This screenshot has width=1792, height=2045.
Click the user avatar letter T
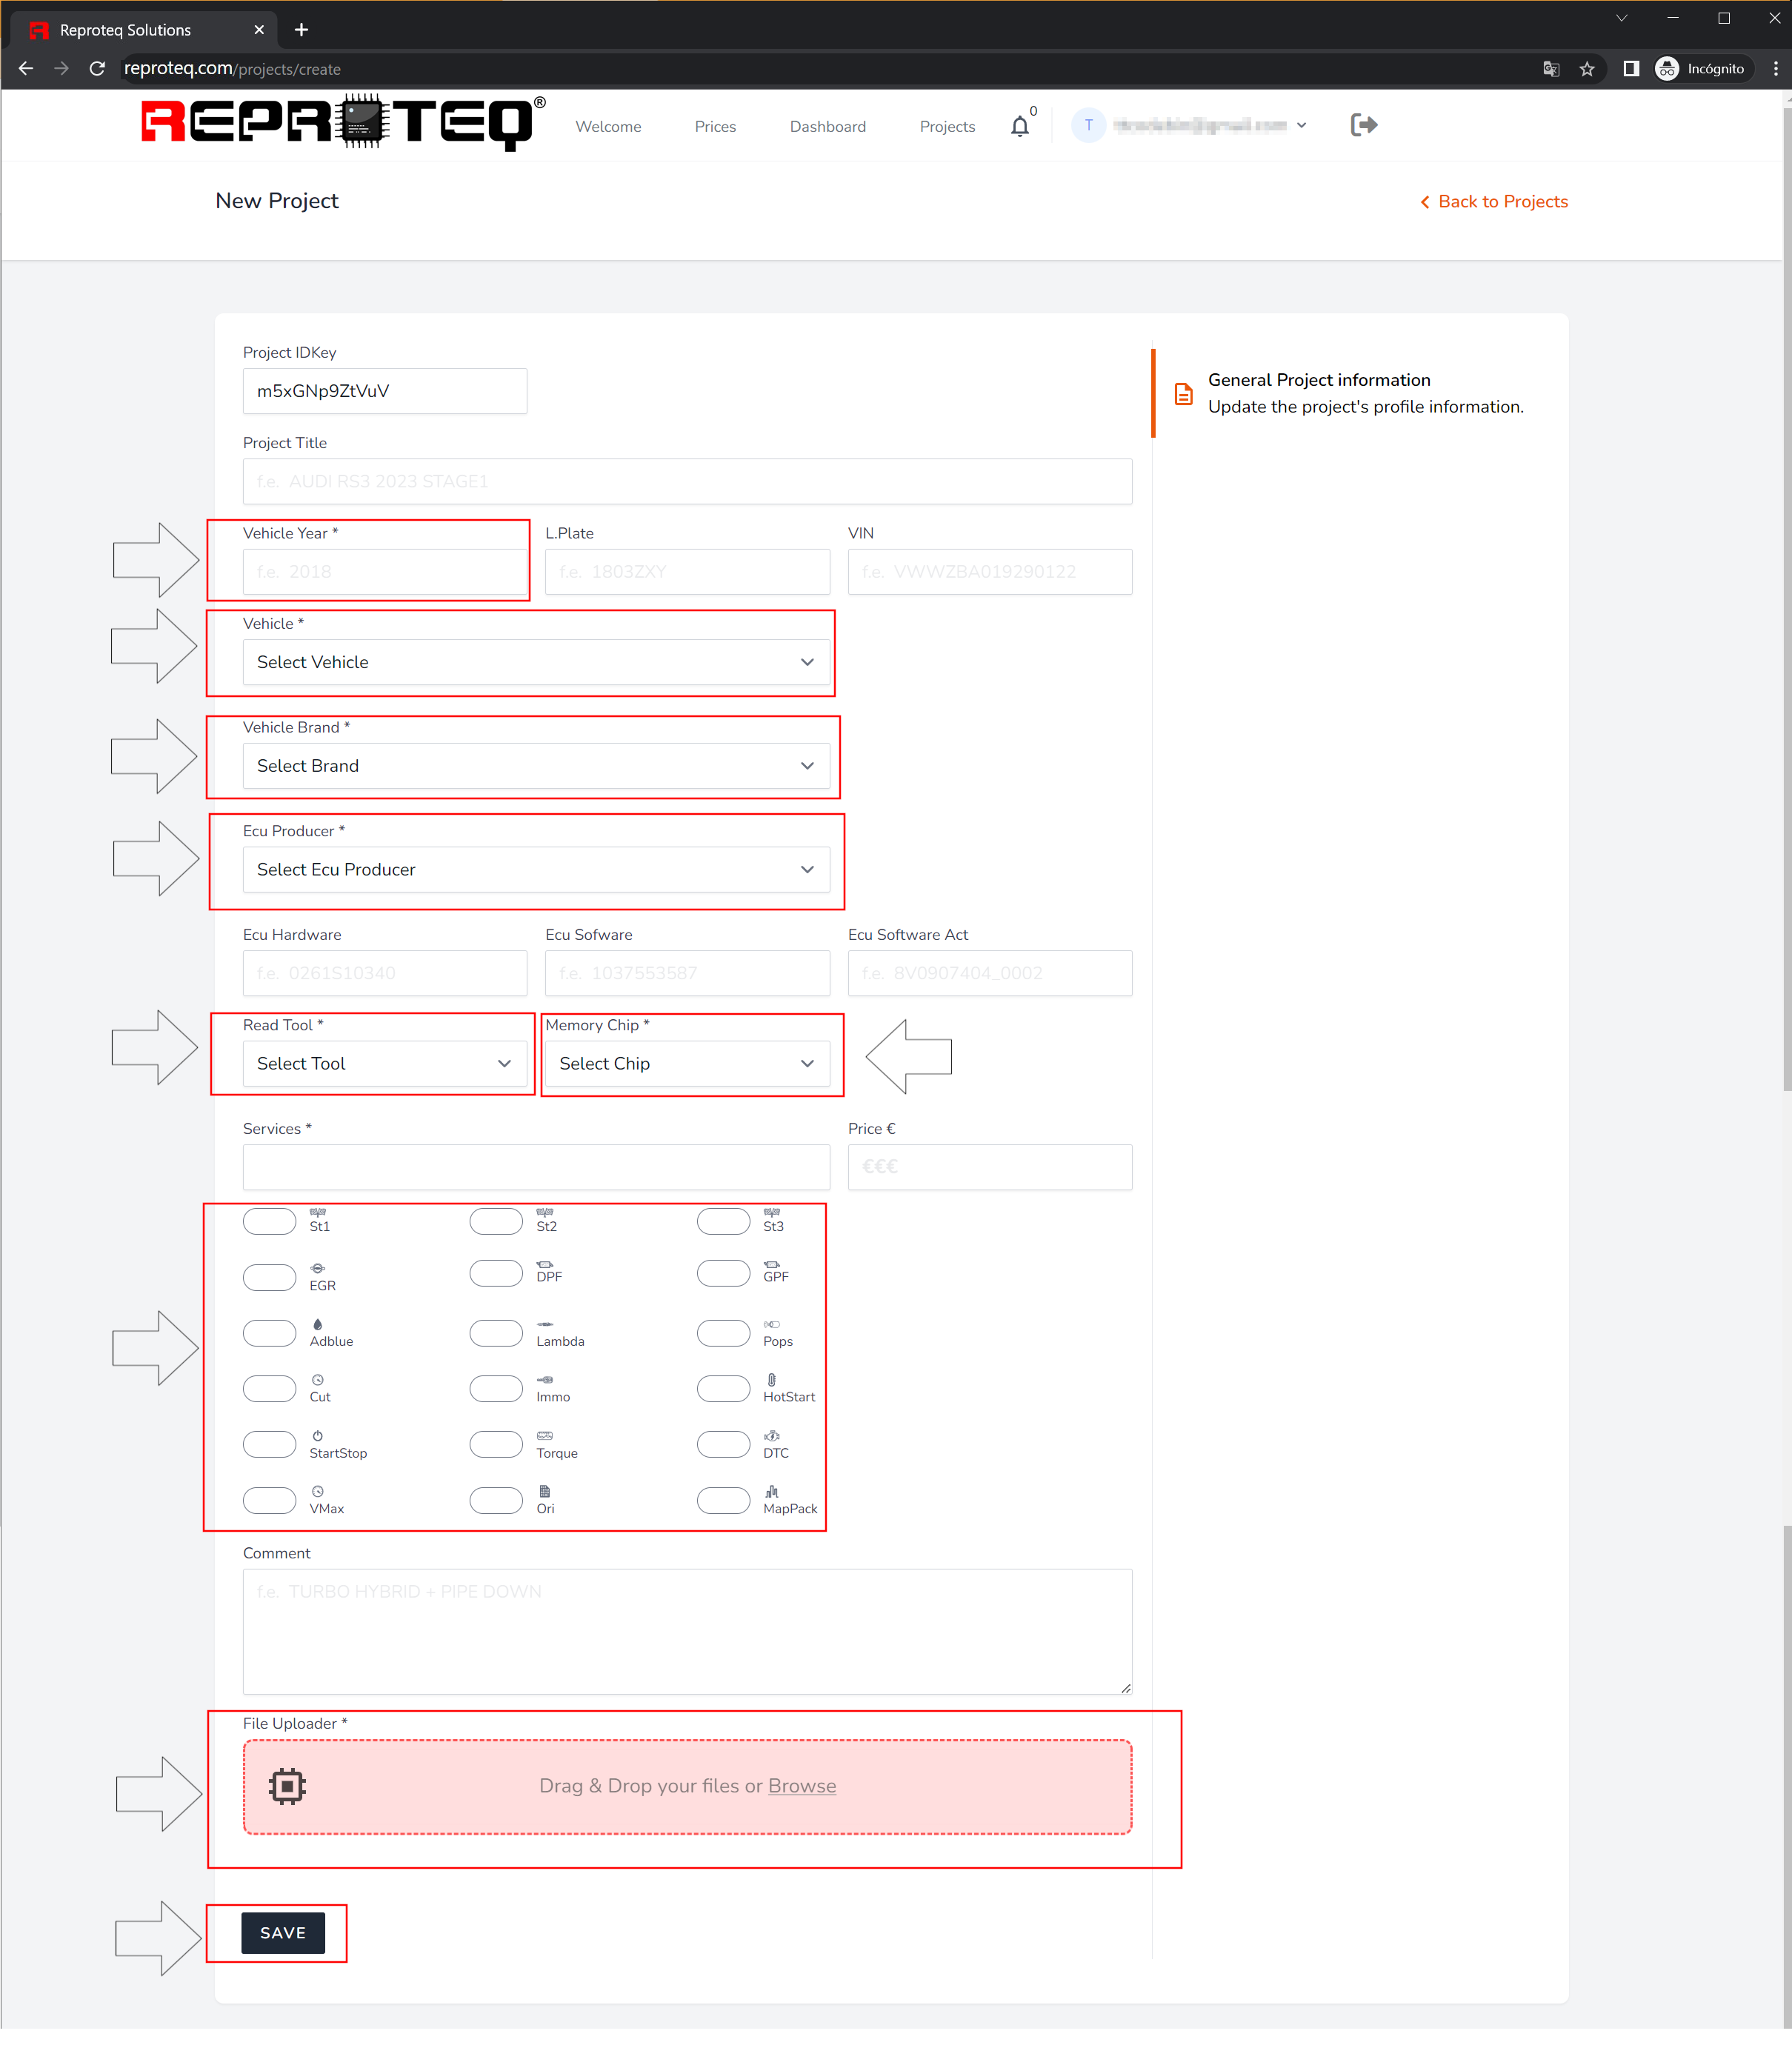click(1088, 125)
